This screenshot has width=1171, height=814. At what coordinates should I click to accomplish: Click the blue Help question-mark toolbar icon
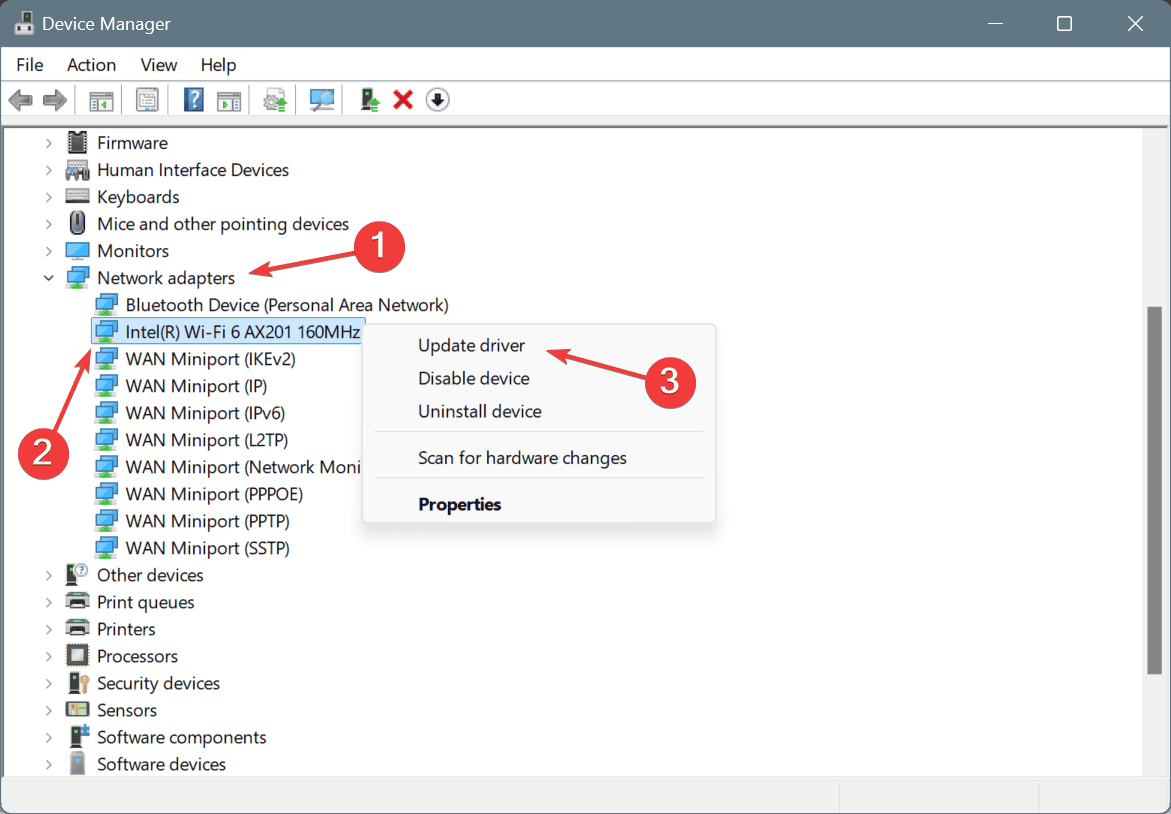pos(193,100)
